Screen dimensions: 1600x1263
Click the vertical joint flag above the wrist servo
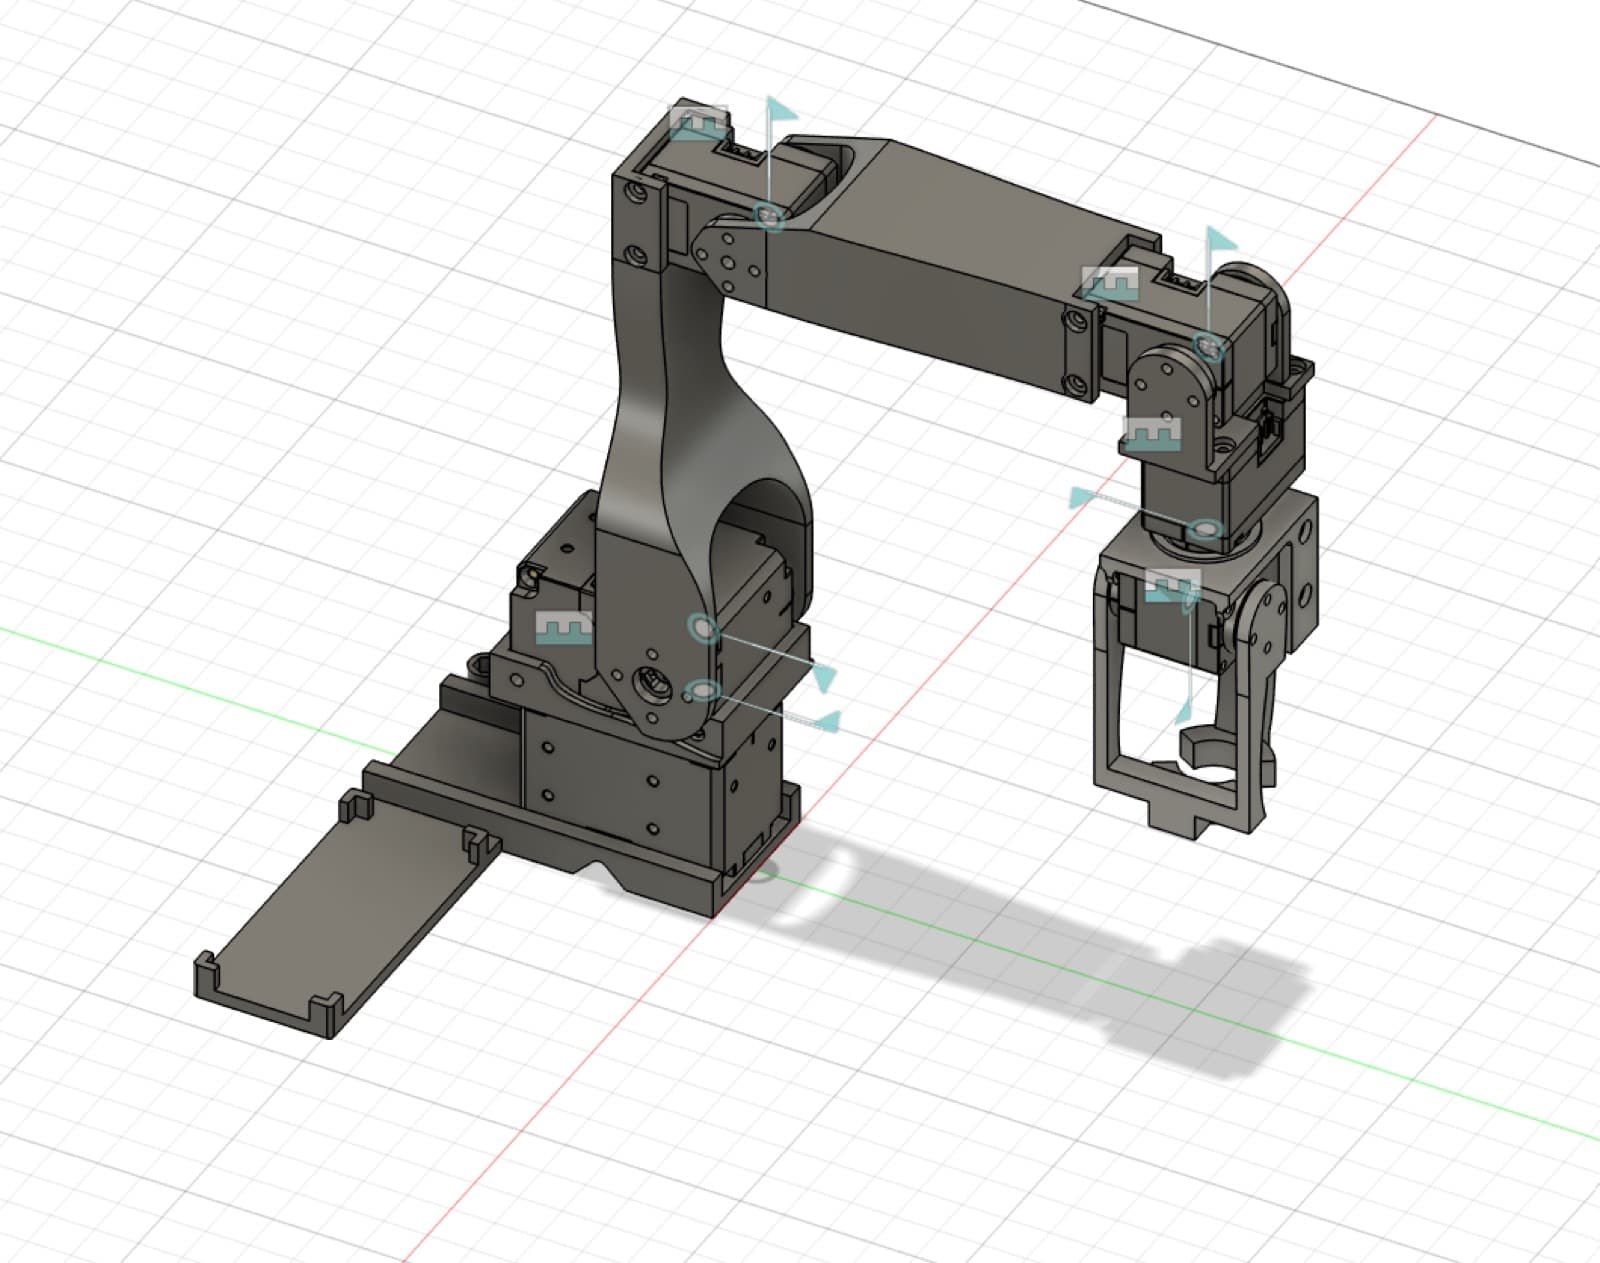[x=1220, y=242]
